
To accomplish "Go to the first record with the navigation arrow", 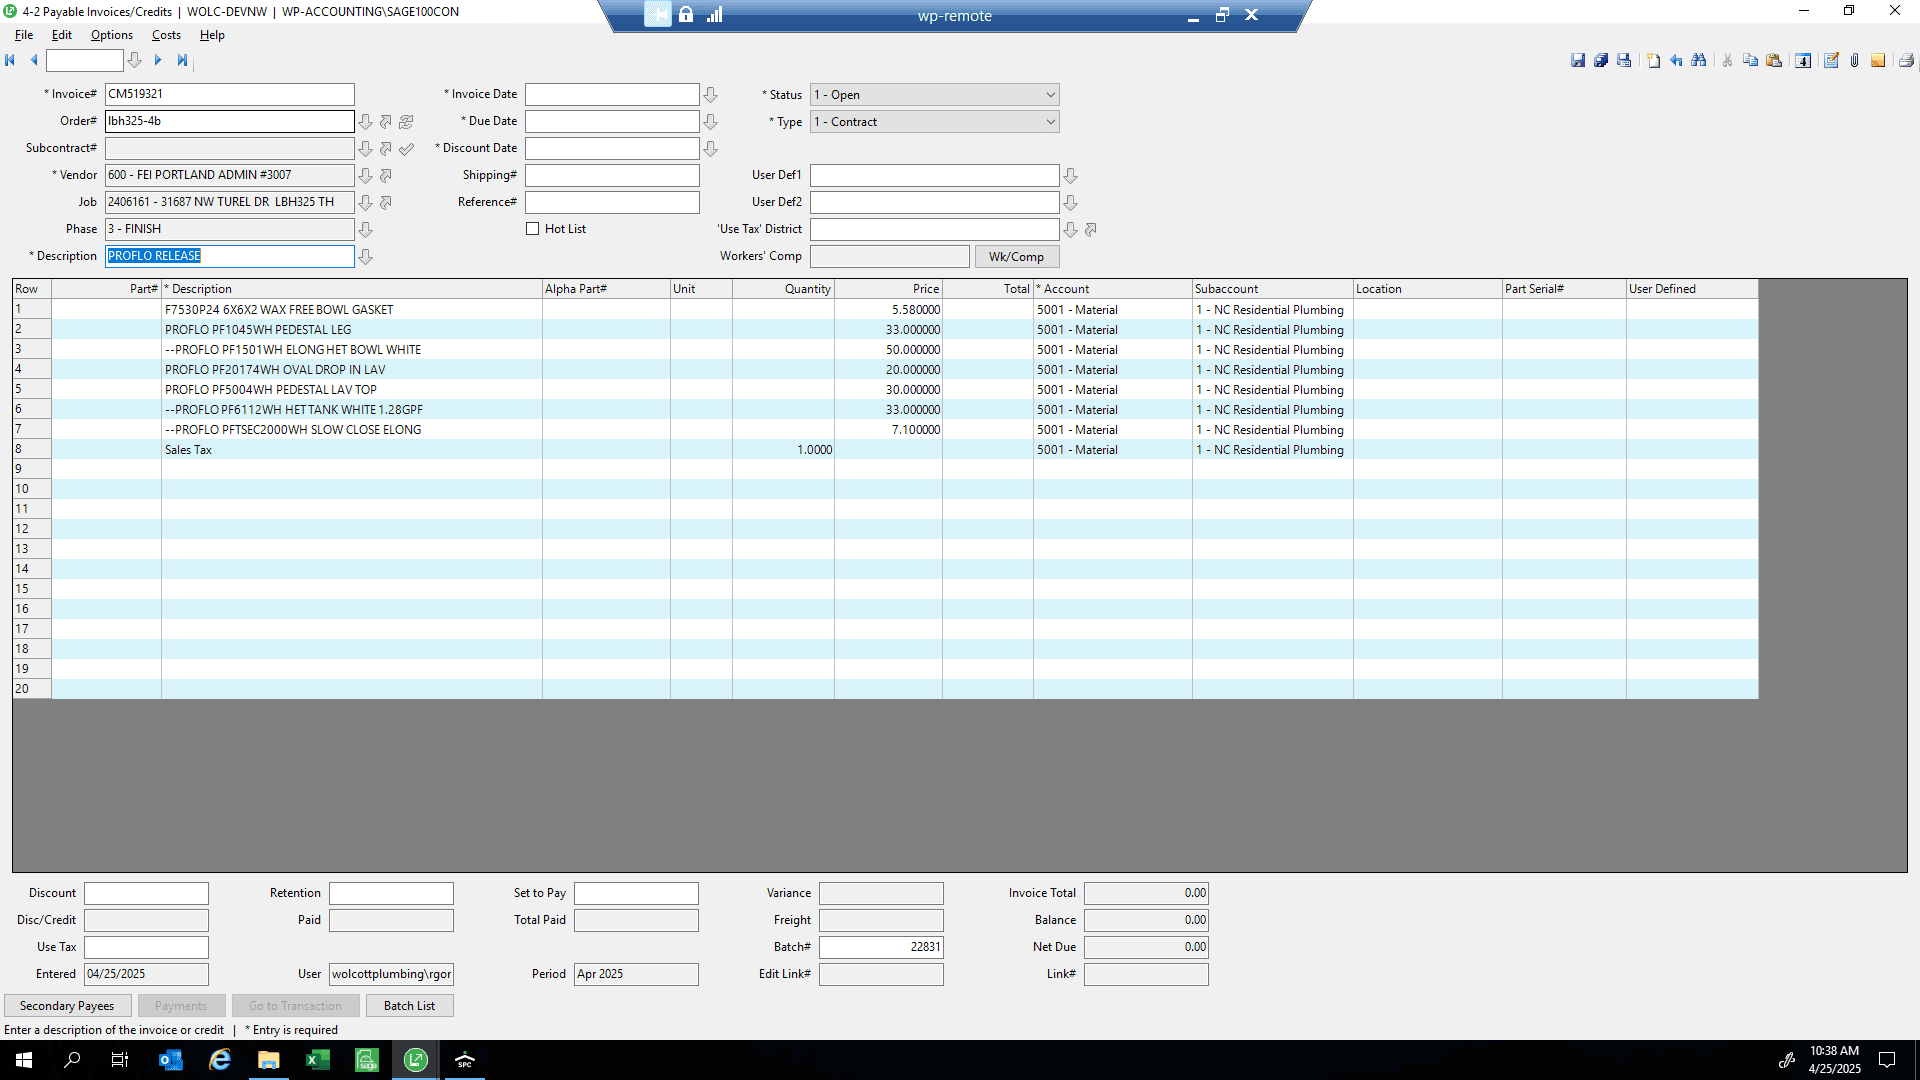I will (10, 60).
